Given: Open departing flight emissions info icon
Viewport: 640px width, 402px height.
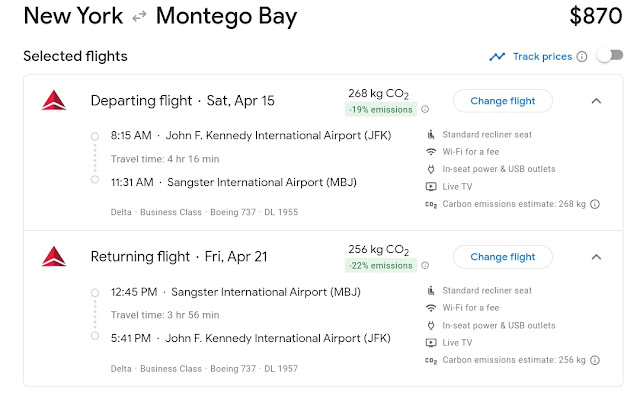Looking at the screenshot, I should [x=425, y=110].
